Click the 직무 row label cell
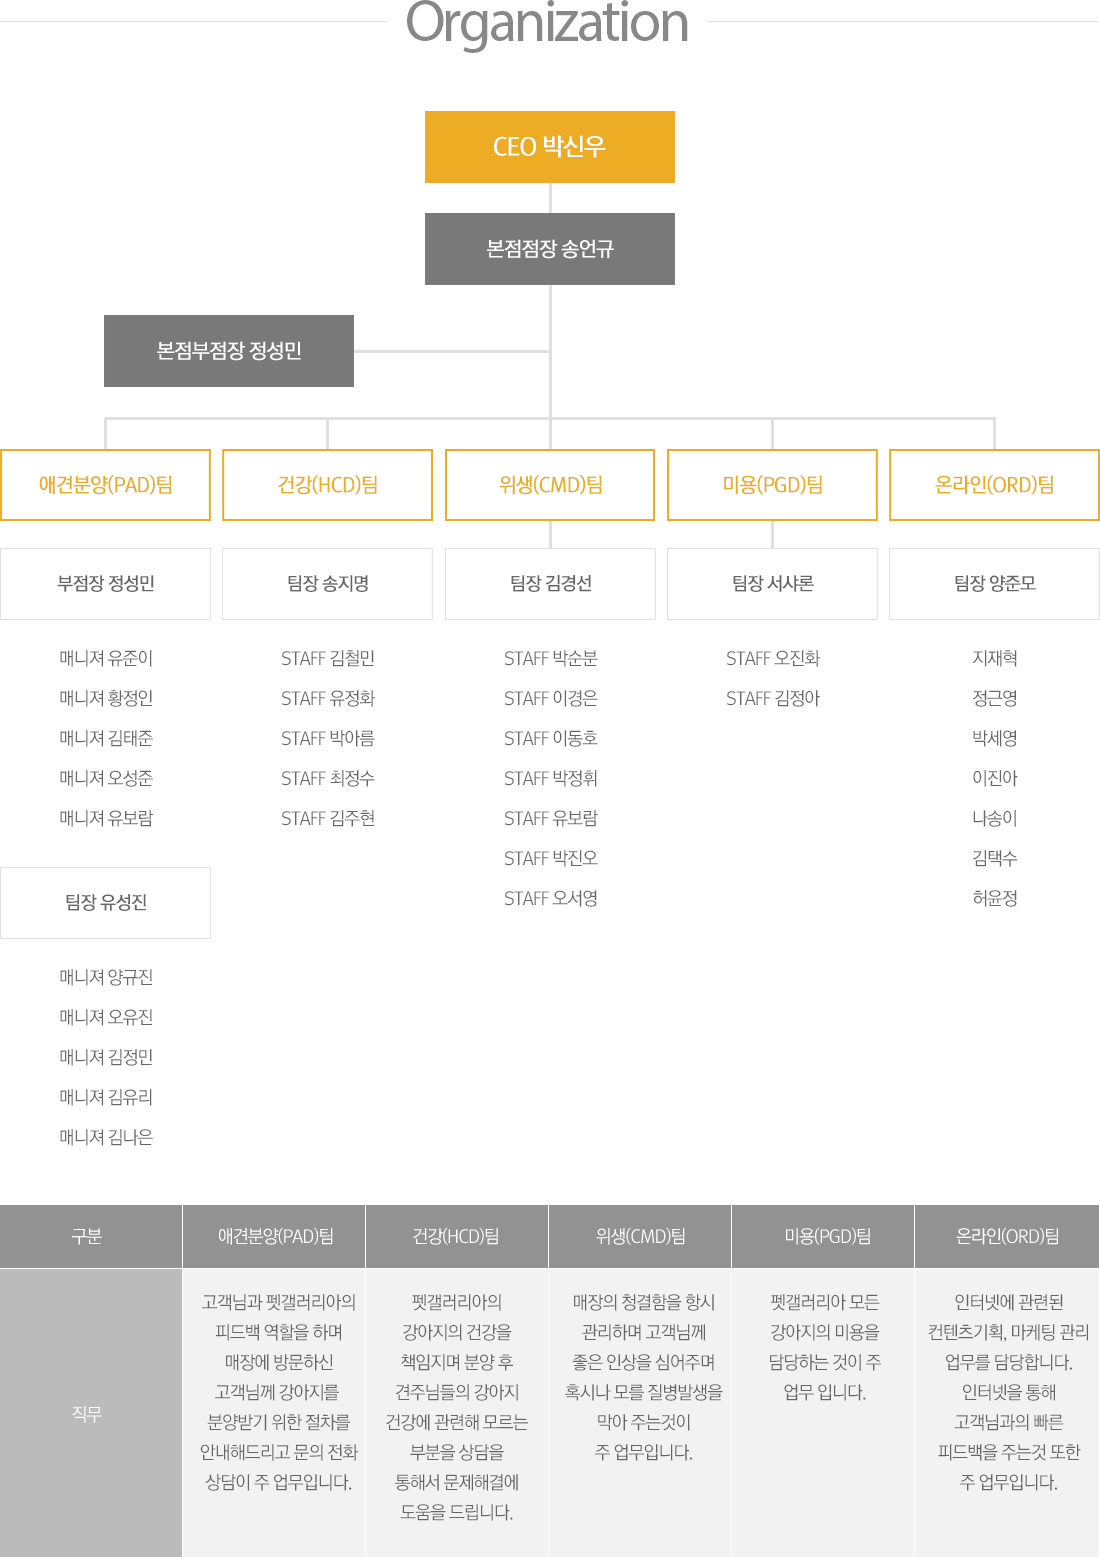1100x1557 pixels. [87, 1413]
